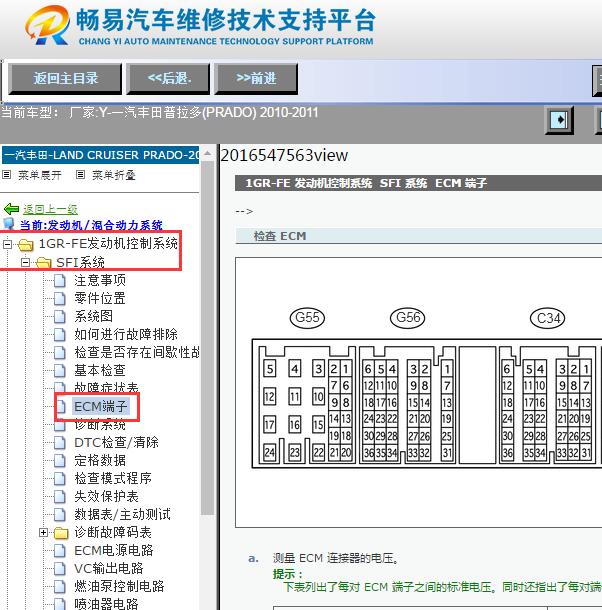602x610 pixels.
Task: Click the C34 connector label in diagram
Action: 548,318
